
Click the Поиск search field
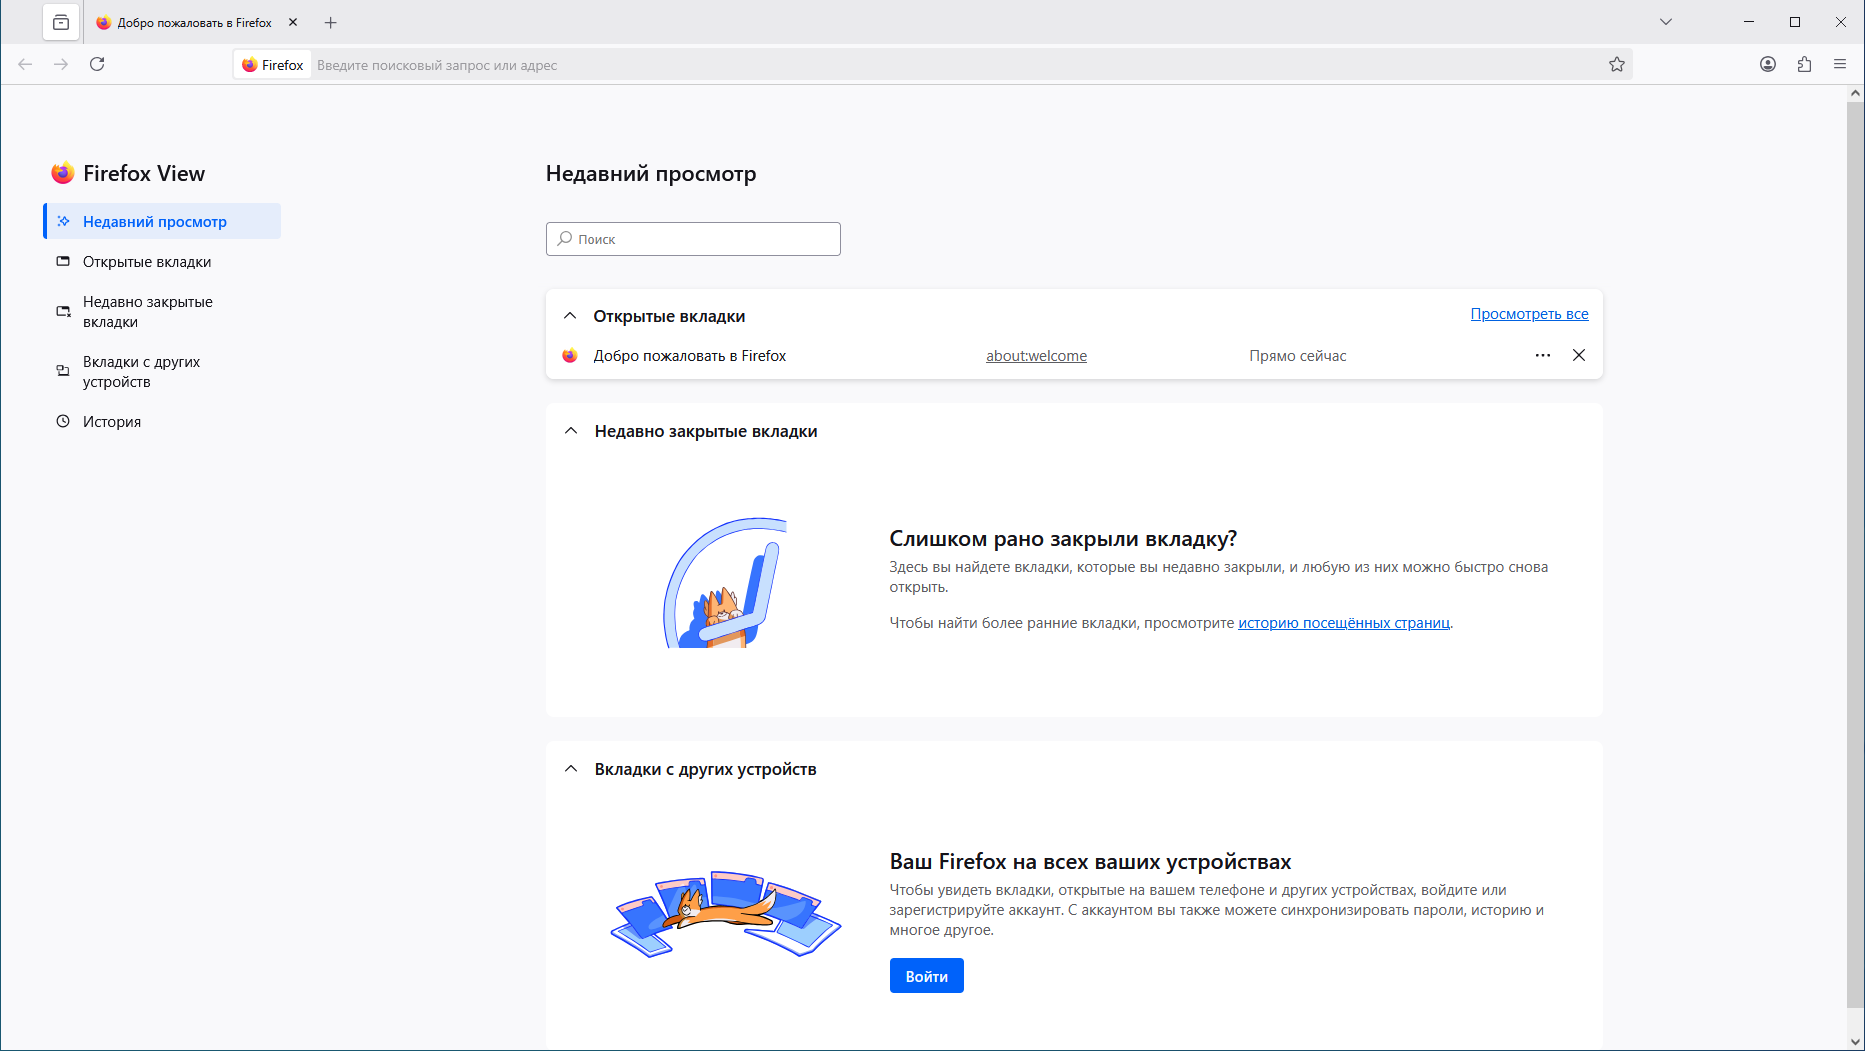point(693,239)
